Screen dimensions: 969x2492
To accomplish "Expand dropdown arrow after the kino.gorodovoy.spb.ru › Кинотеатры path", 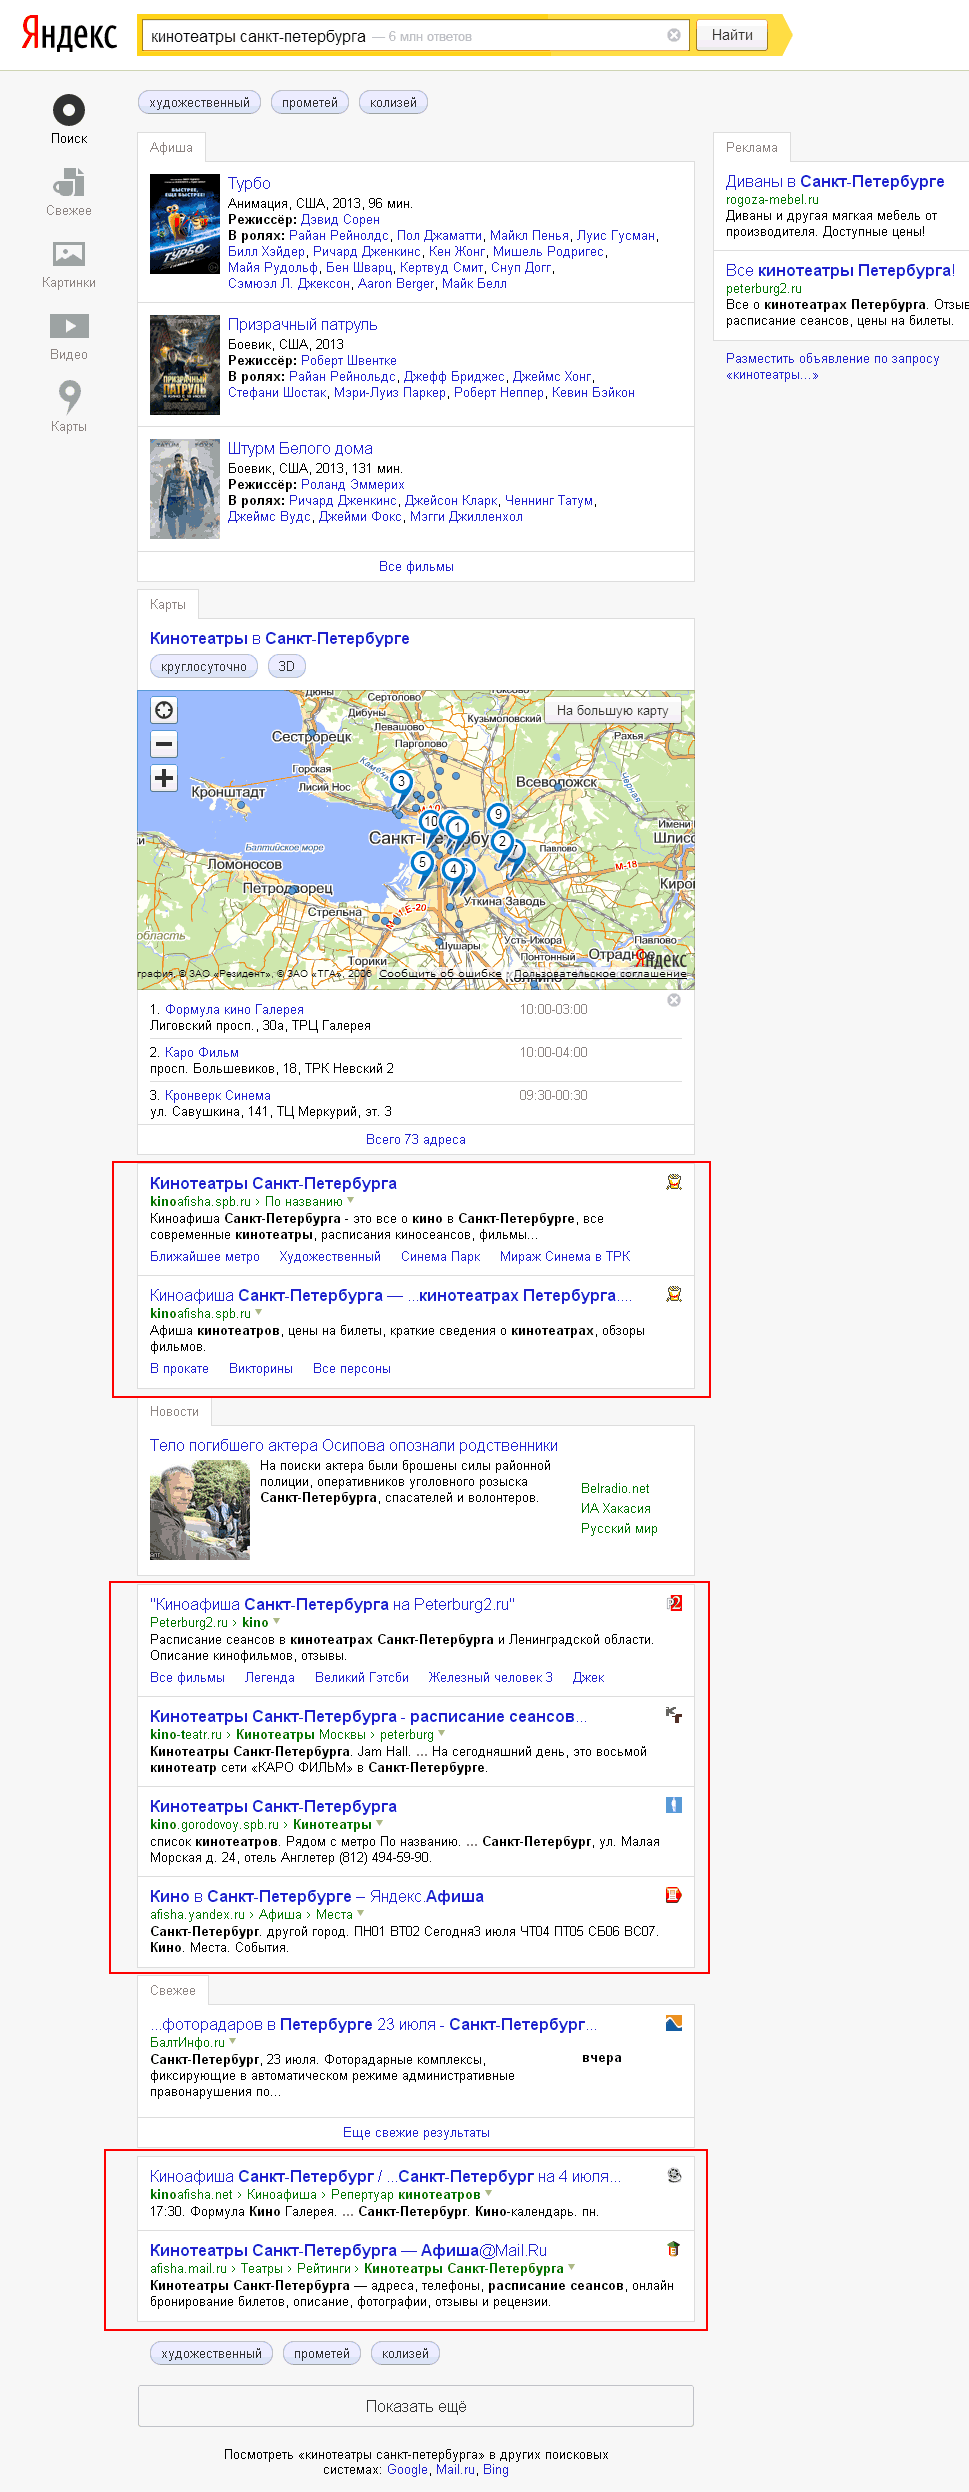I will point(379,1823).
